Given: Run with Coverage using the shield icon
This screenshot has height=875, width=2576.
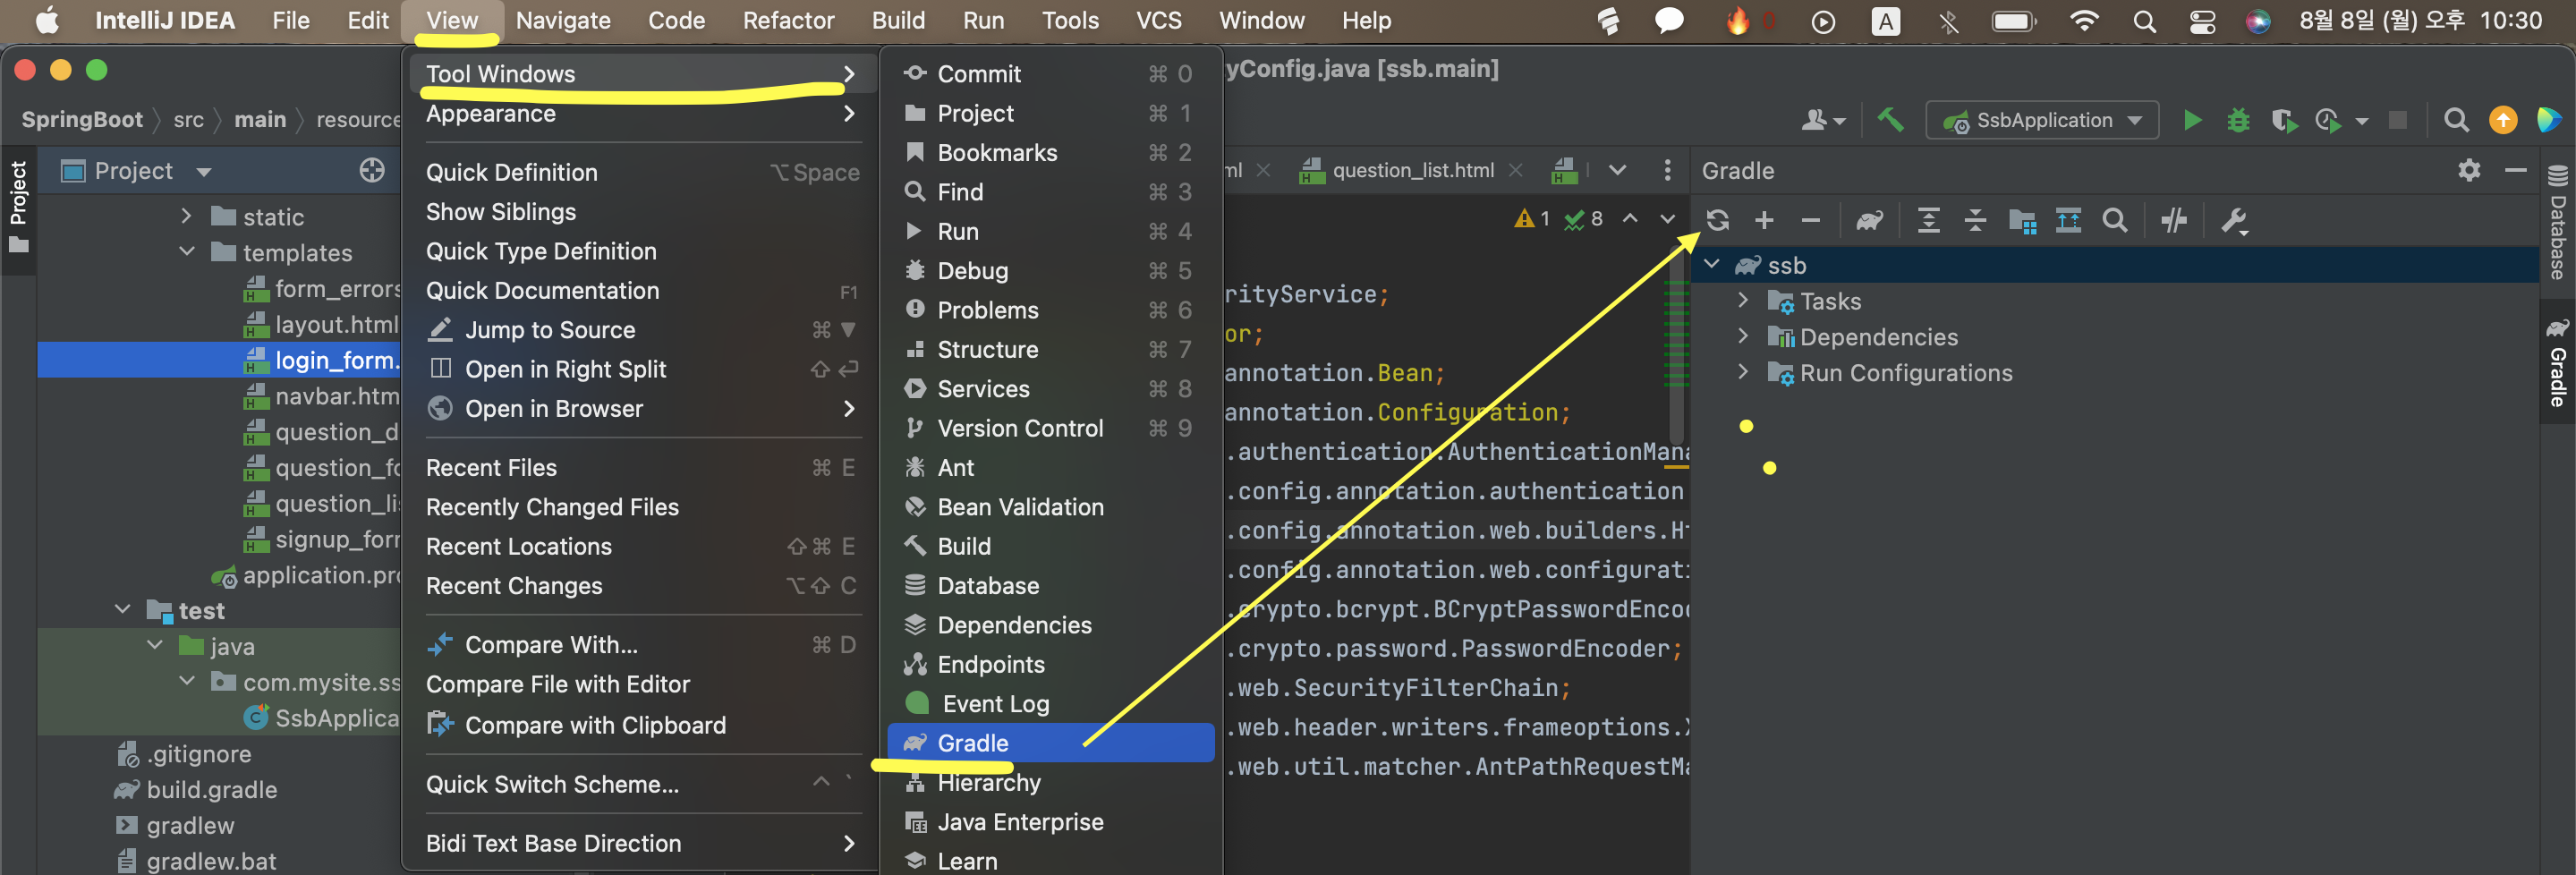Looking at the screenshot, I should (2285, 120).
